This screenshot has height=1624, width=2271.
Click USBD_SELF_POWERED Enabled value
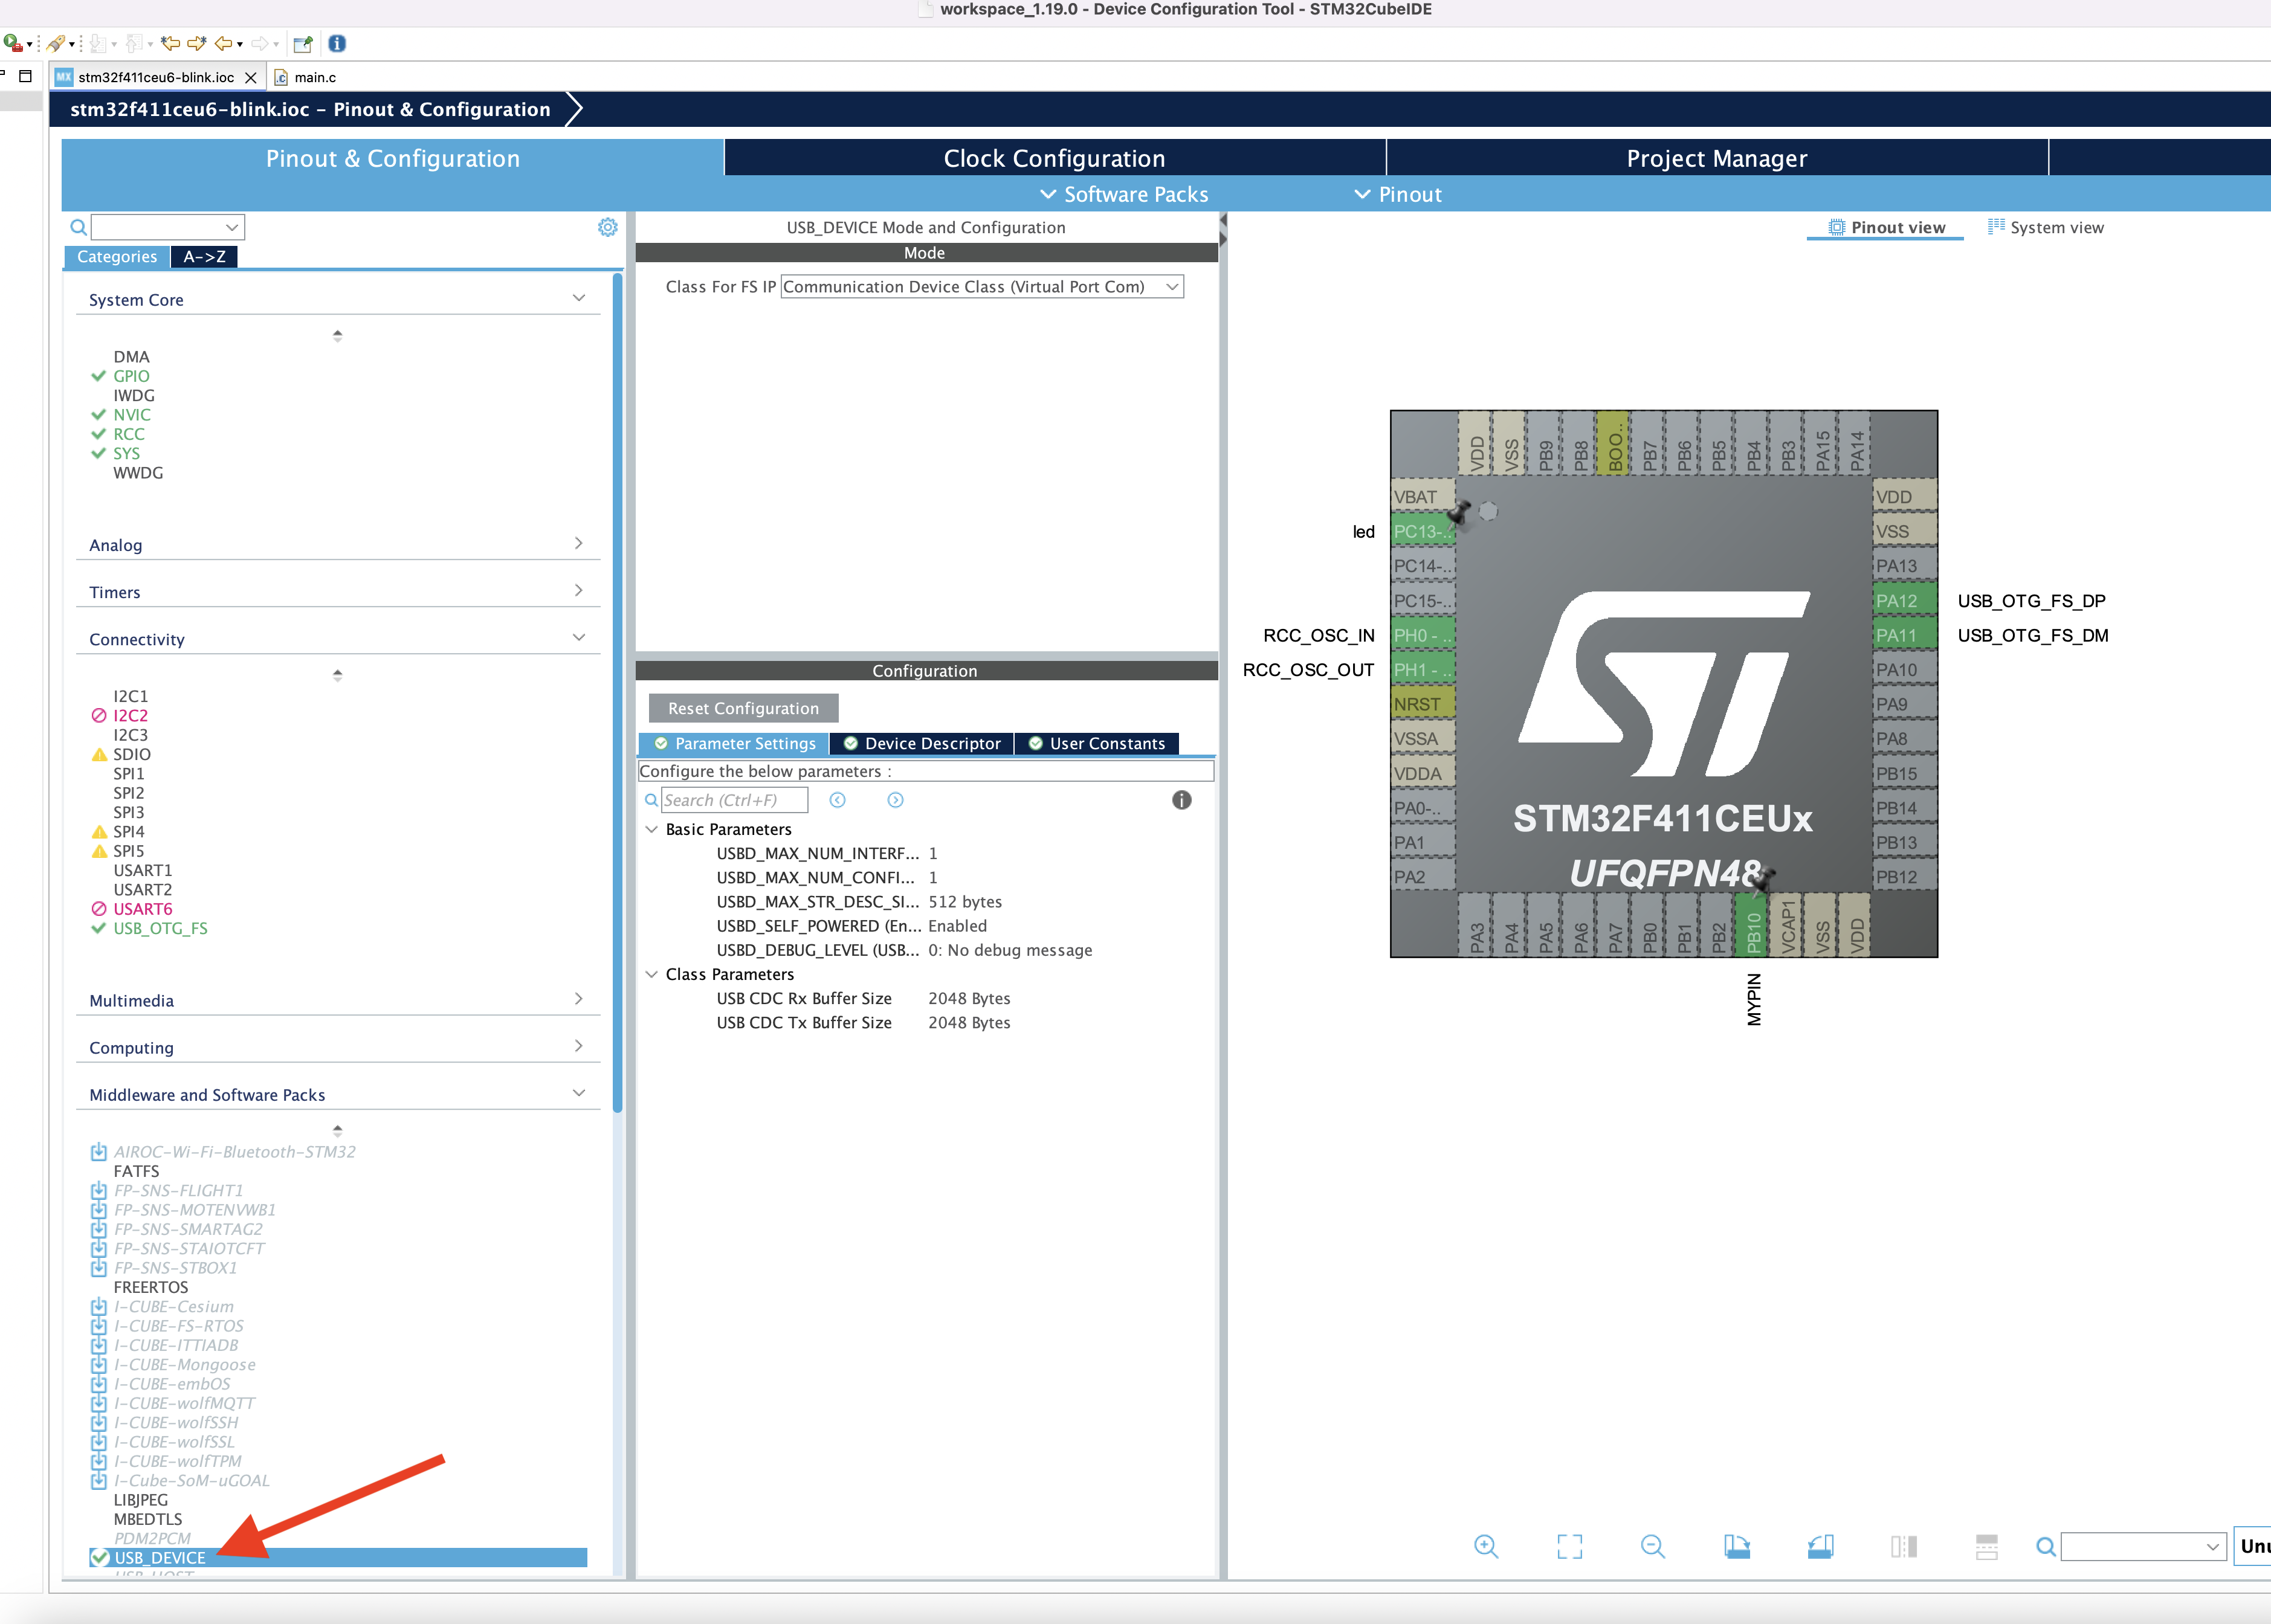(957, 926)
